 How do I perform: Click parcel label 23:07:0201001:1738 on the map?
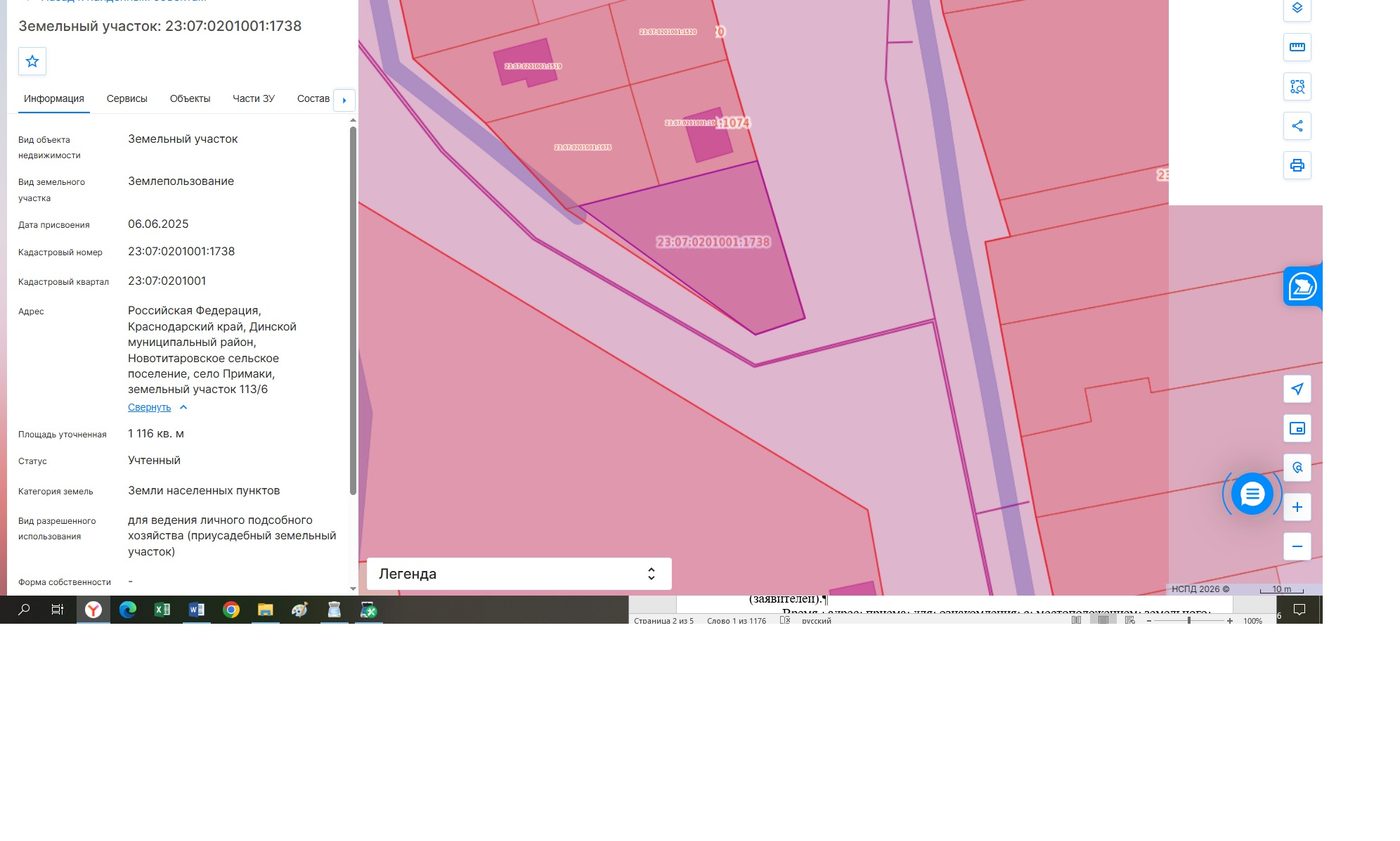tap(713, 242)
